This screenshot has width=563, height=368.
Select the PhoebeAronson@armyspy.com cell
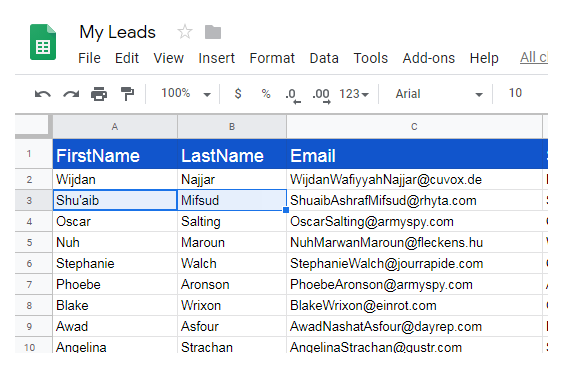tap(414, 284)
